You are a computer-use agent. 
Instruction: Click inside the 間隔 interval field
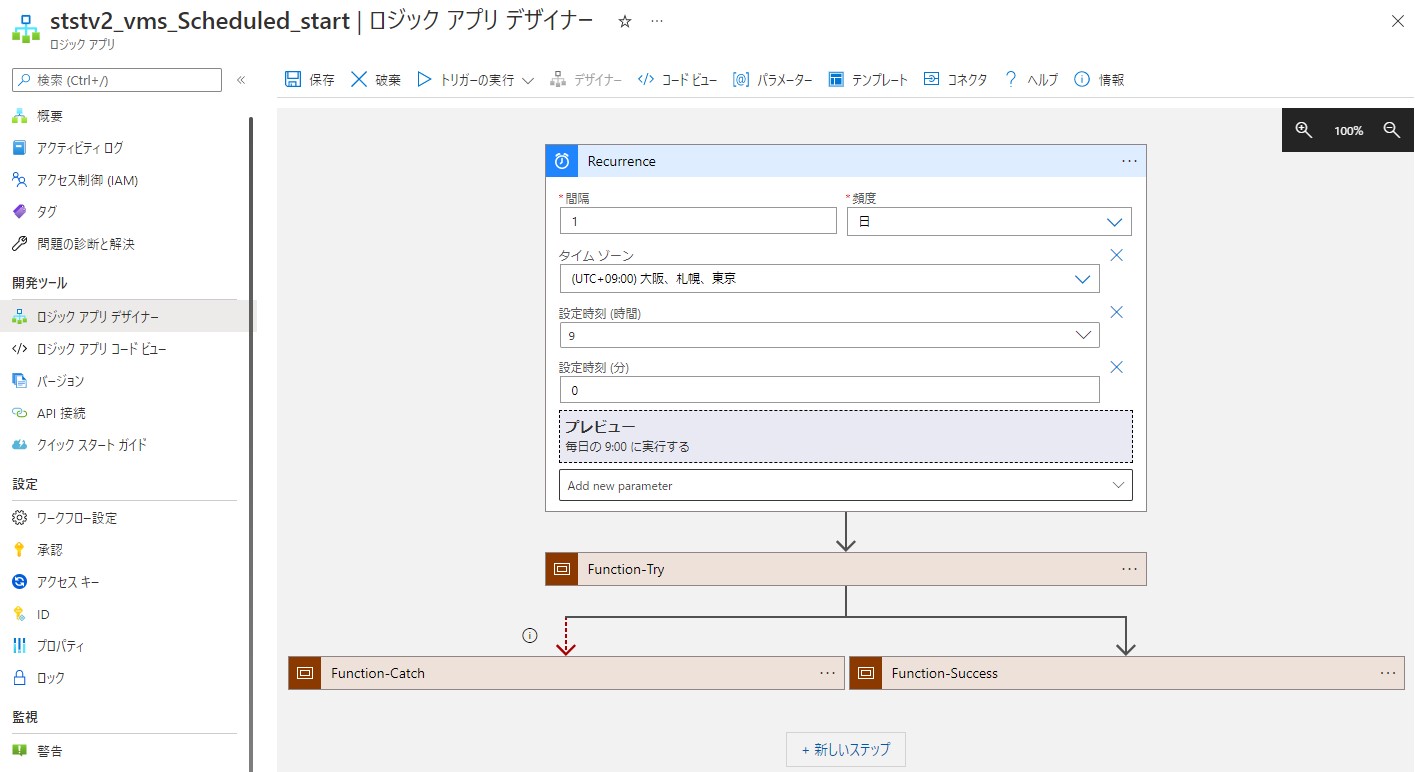coord(697,221)
